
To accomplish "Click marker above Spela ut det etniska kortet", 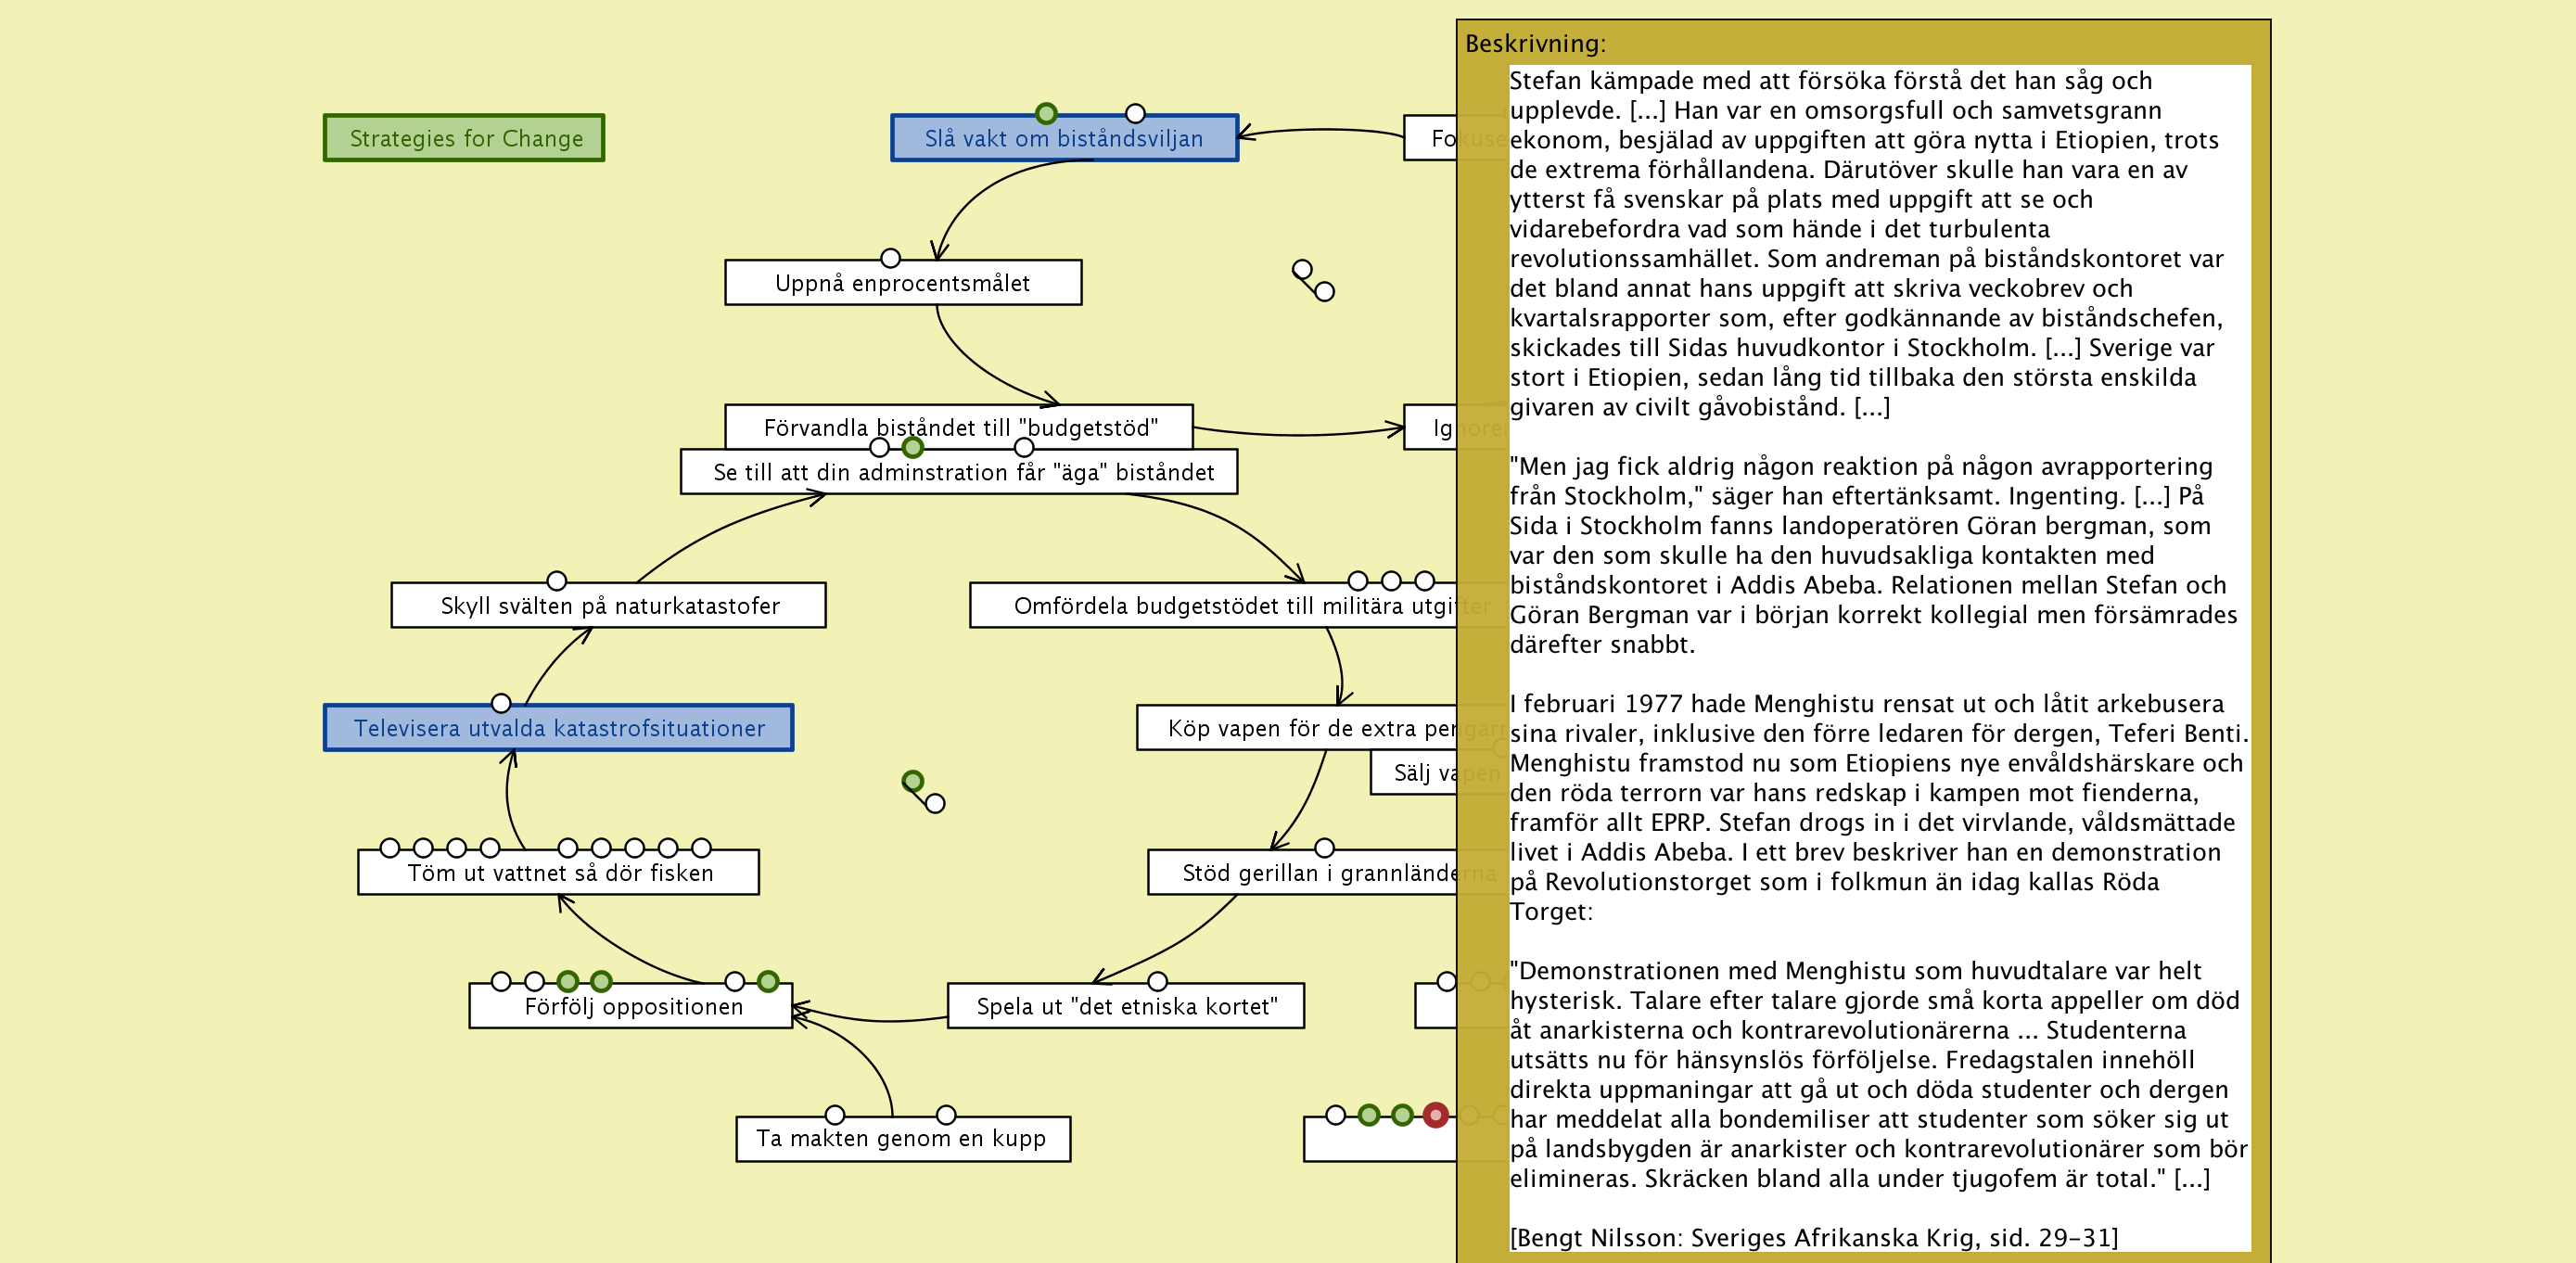I will pyautogui.click(x=1157, y=981).
